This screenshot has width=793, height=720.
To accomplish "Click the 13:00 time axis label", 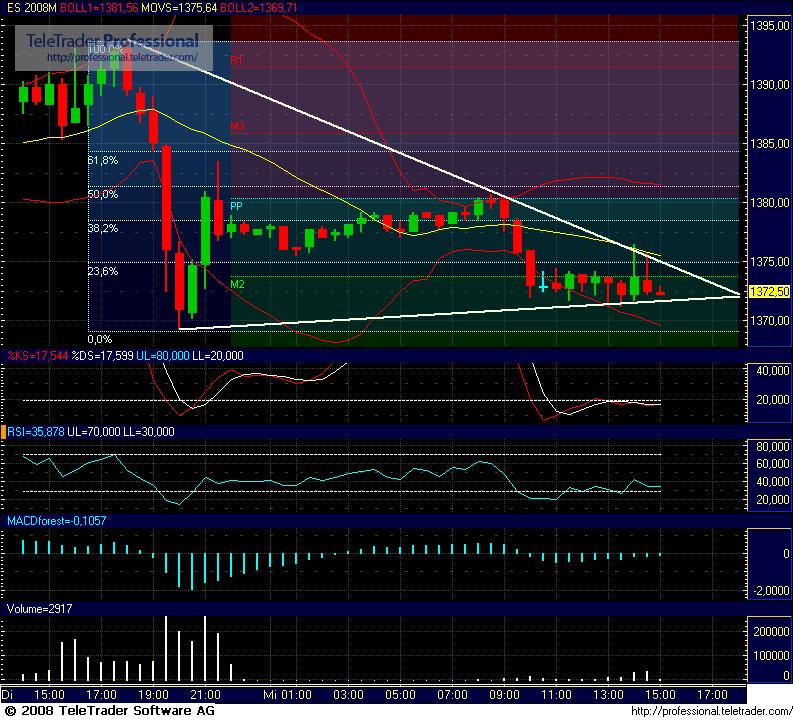I will [608, 695].
